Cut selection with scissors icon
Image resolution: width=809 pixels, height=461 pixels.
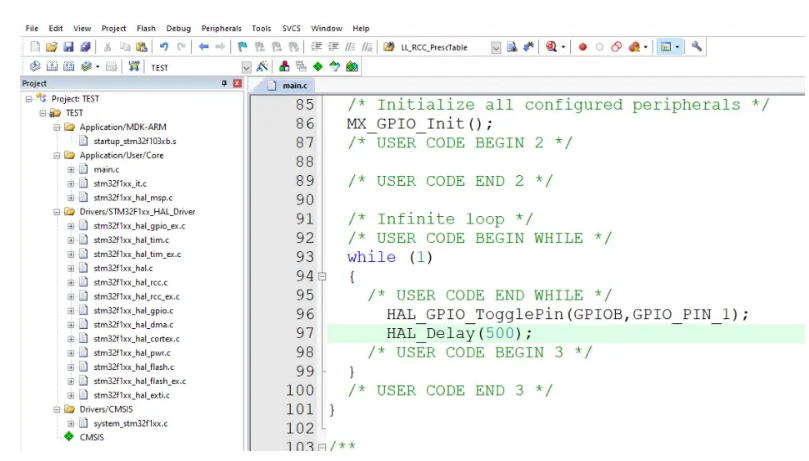pyautogui.click(x=107, y=47)
